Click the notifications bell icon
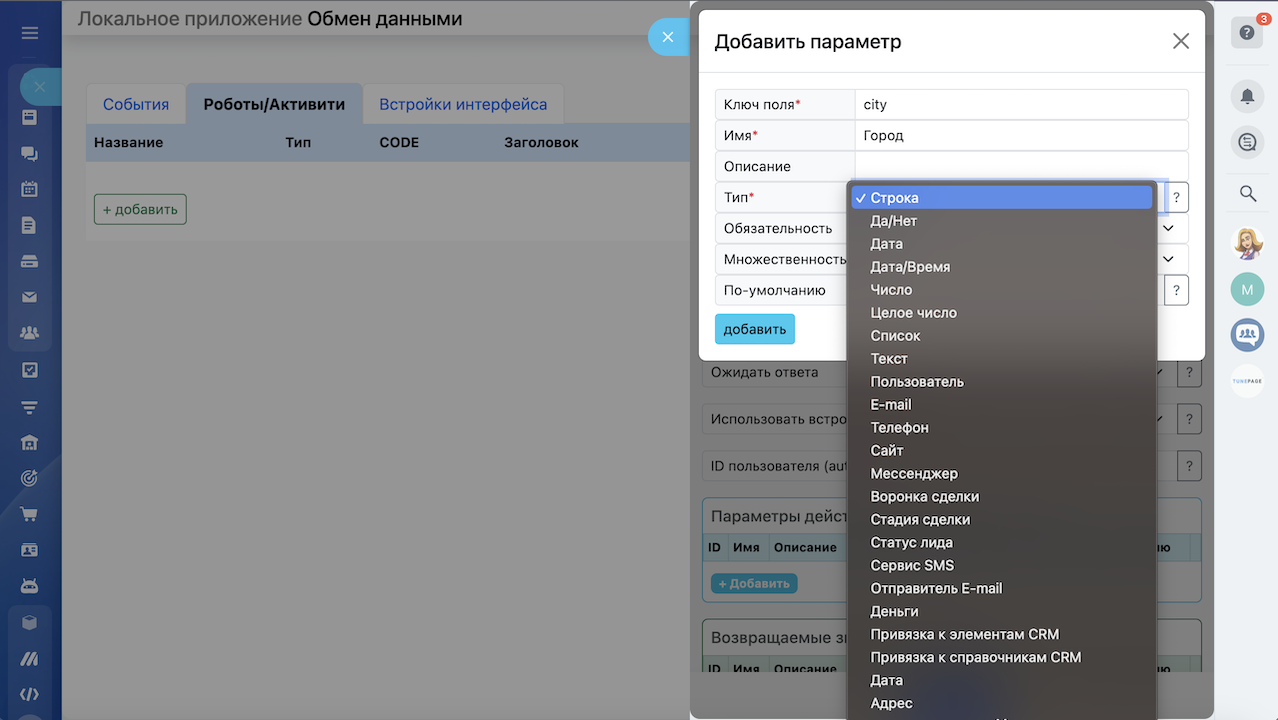Viewport: 1278px width, 720px height. click(x=1247, y=96)
